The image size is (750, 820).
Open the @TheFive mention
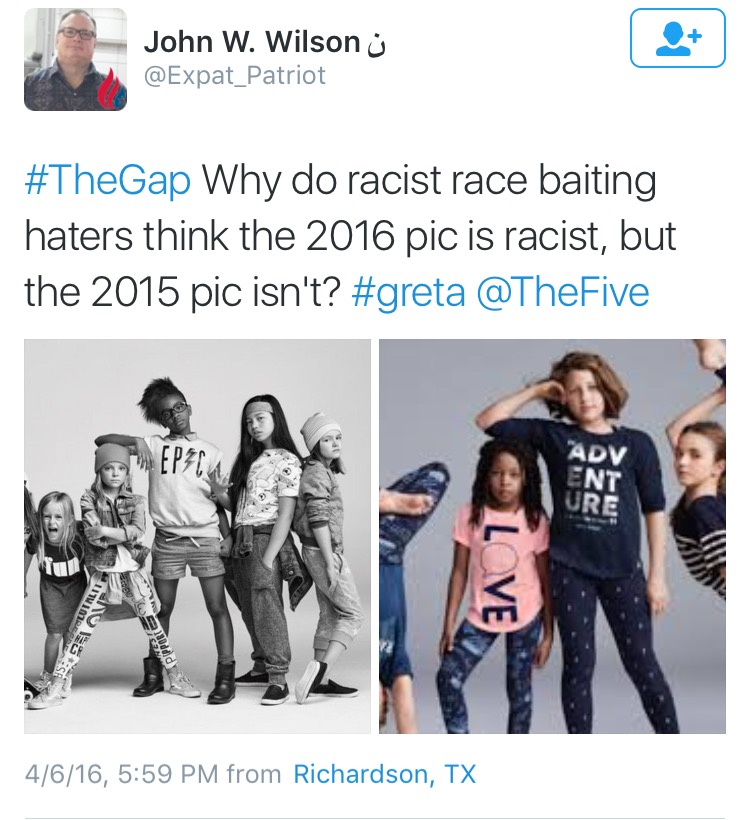tap(563, 291)
